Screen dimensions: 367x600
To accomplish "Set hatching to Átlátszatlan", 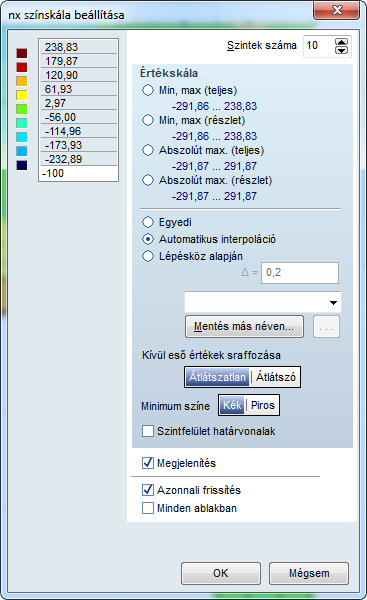I will pyautogui.click(x=217, y=377).
